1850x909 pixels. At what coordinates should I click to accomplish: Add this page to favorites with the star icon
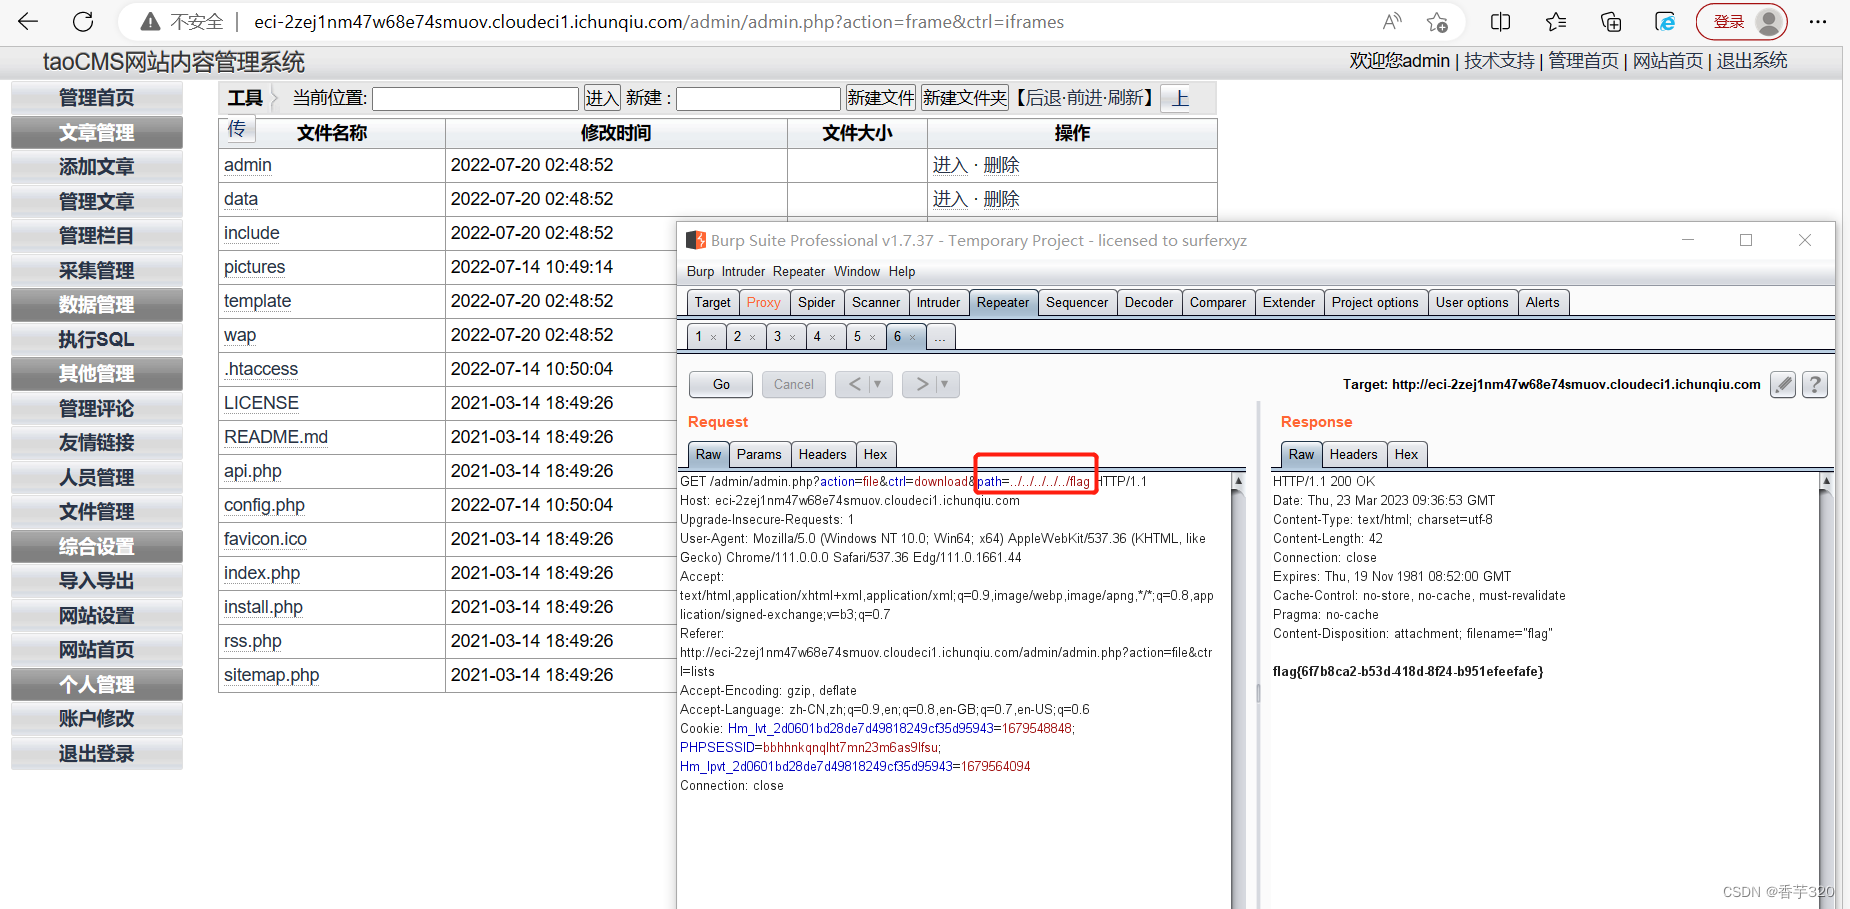[1437, 21]
